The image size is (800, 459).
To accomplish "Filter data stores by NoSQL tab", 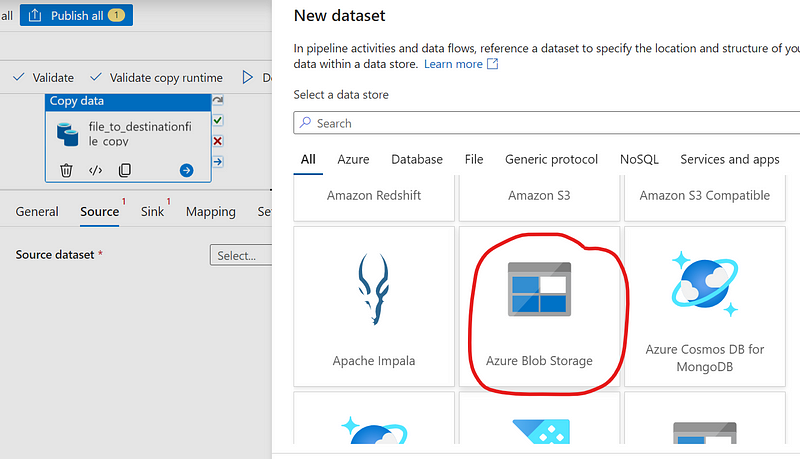I will (639, 160).
